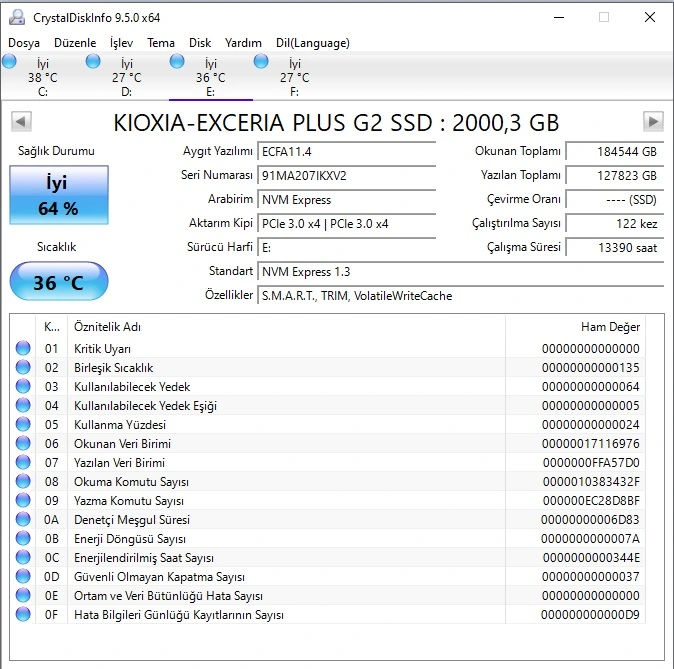Click the Ham Değer column header

pyautogui.click(x=576, y=327)
